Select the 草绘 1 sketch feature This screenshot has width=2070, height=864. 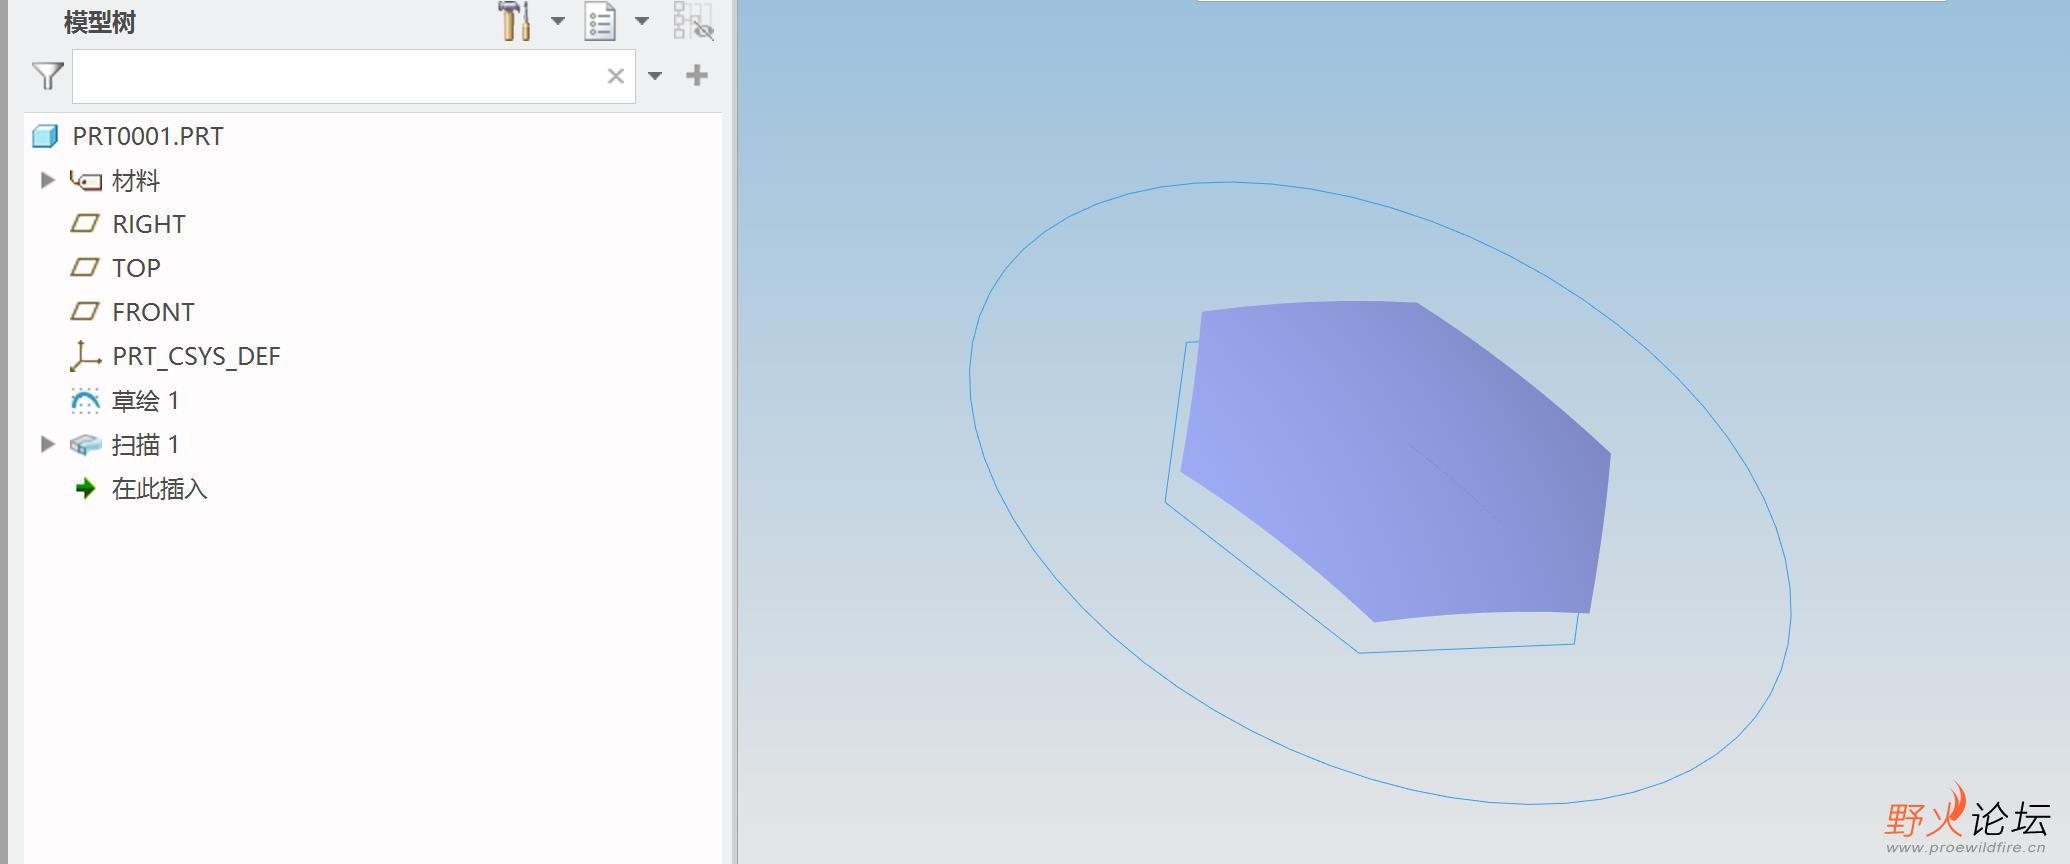click(x=146, y=401)
